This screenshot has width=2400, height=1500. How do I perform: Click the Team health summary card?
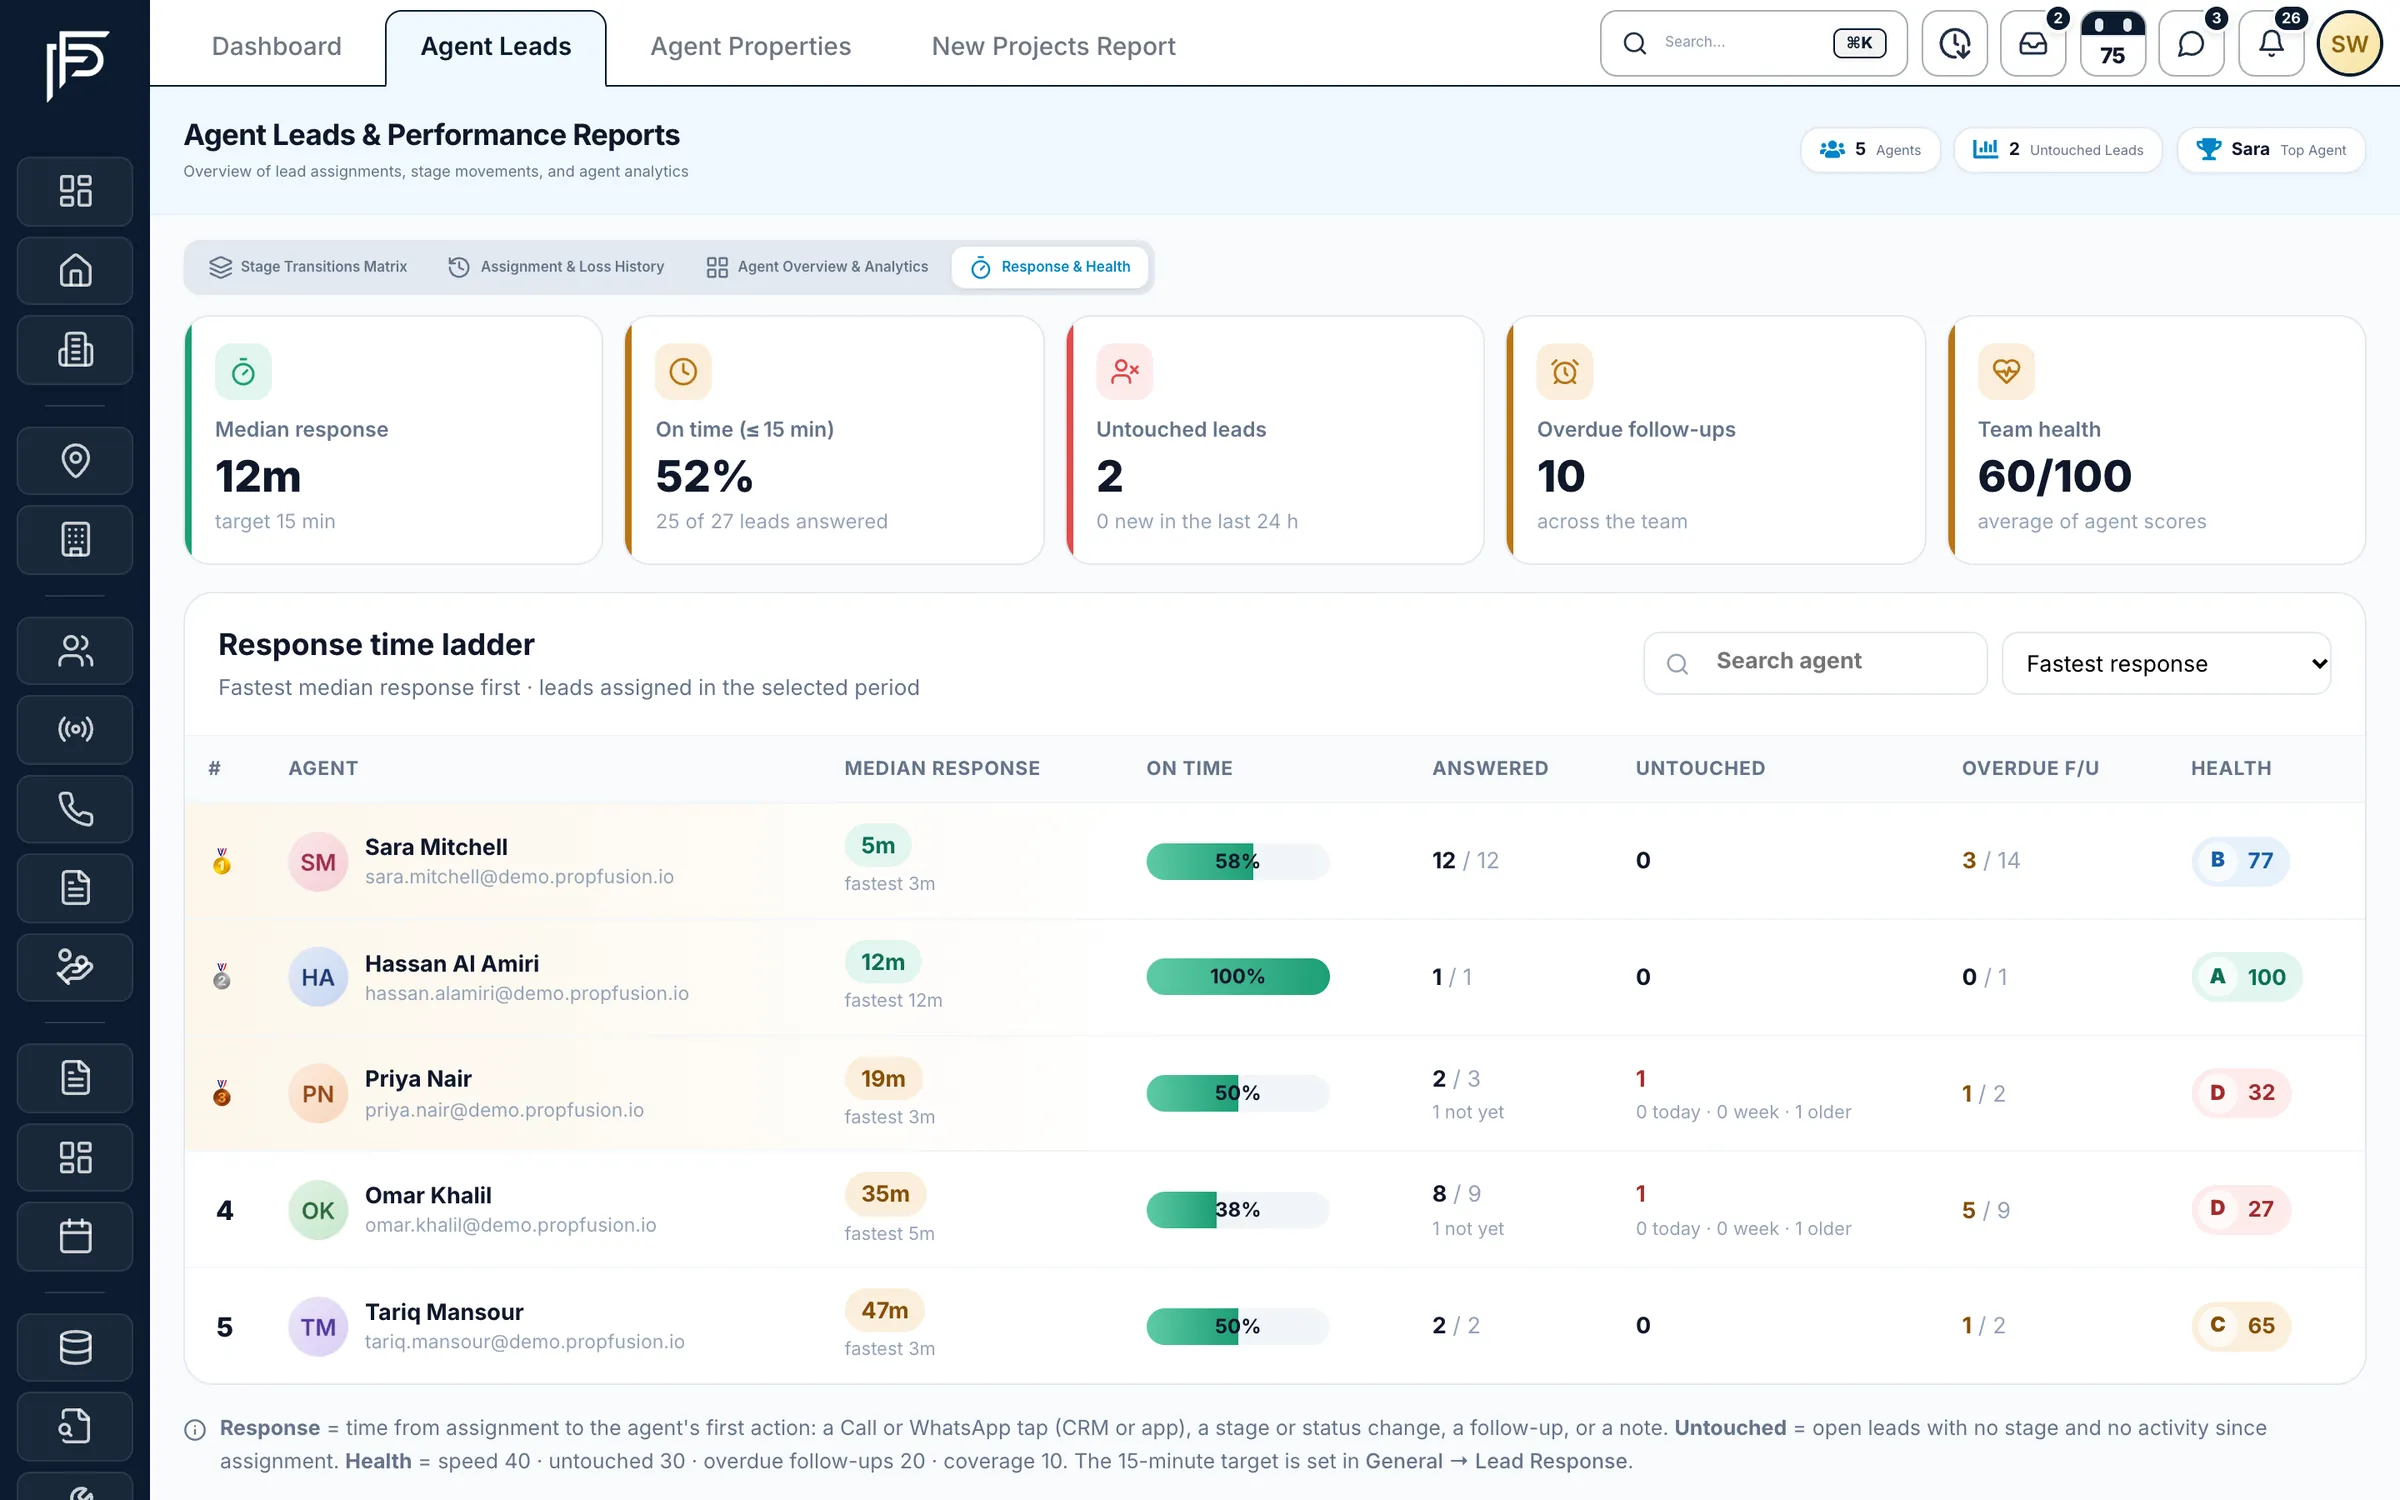point(2156,440)
